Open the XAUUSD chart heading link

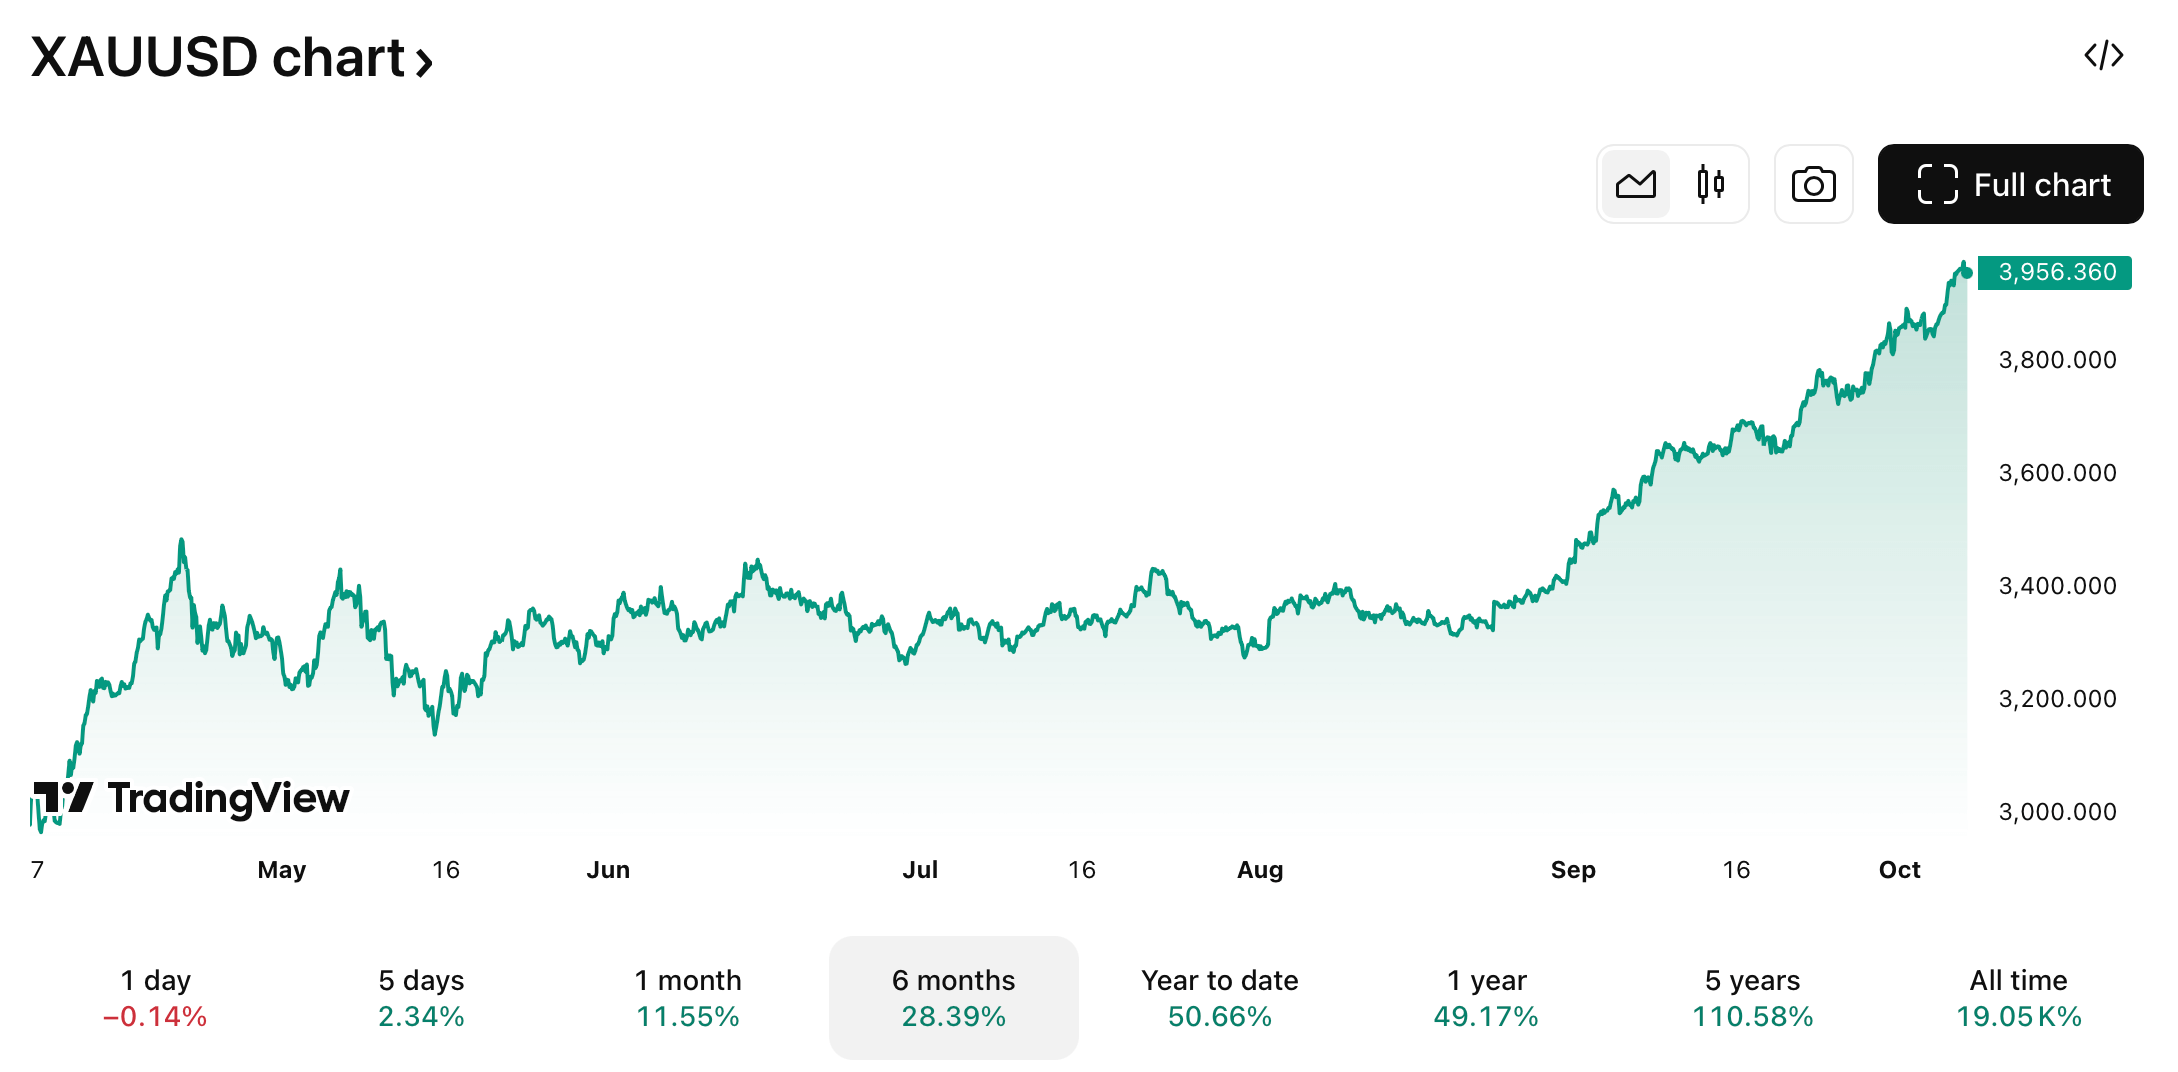218,58
